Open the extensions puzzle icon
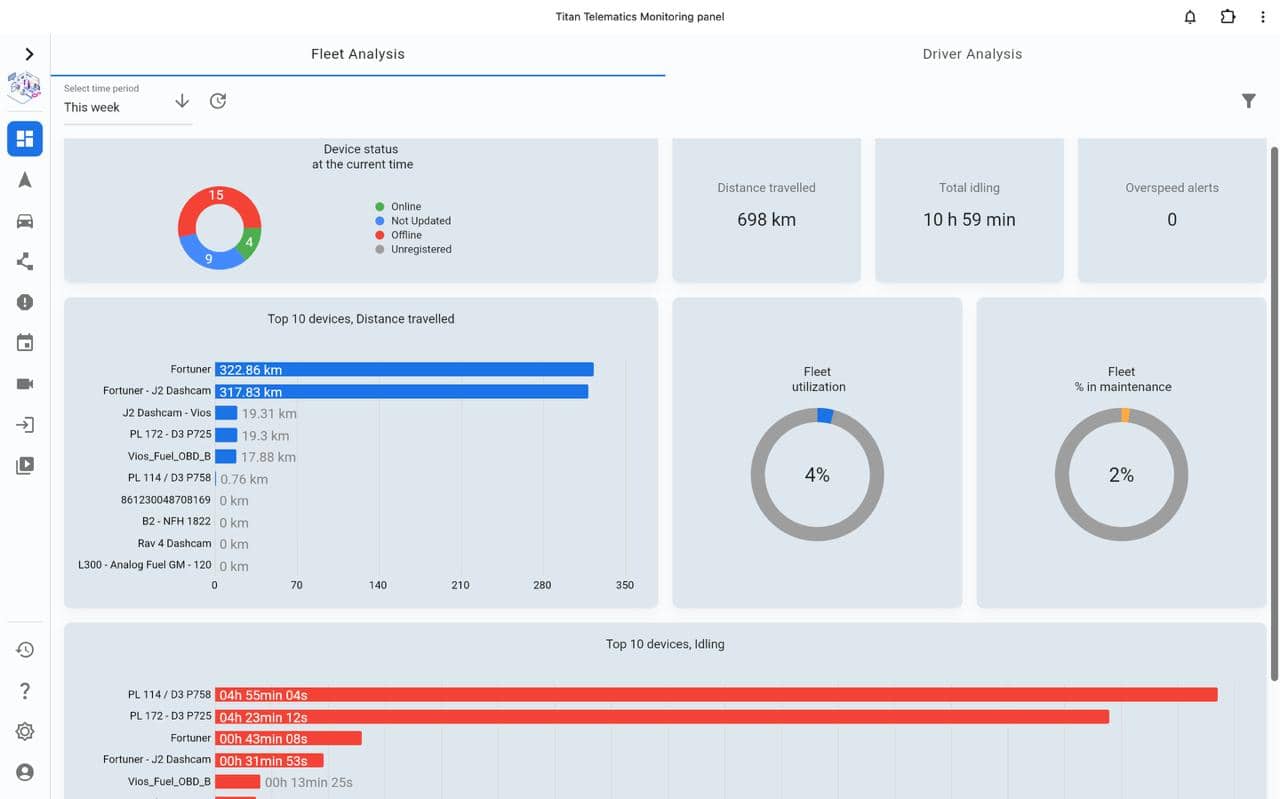 coord(1228,17)
